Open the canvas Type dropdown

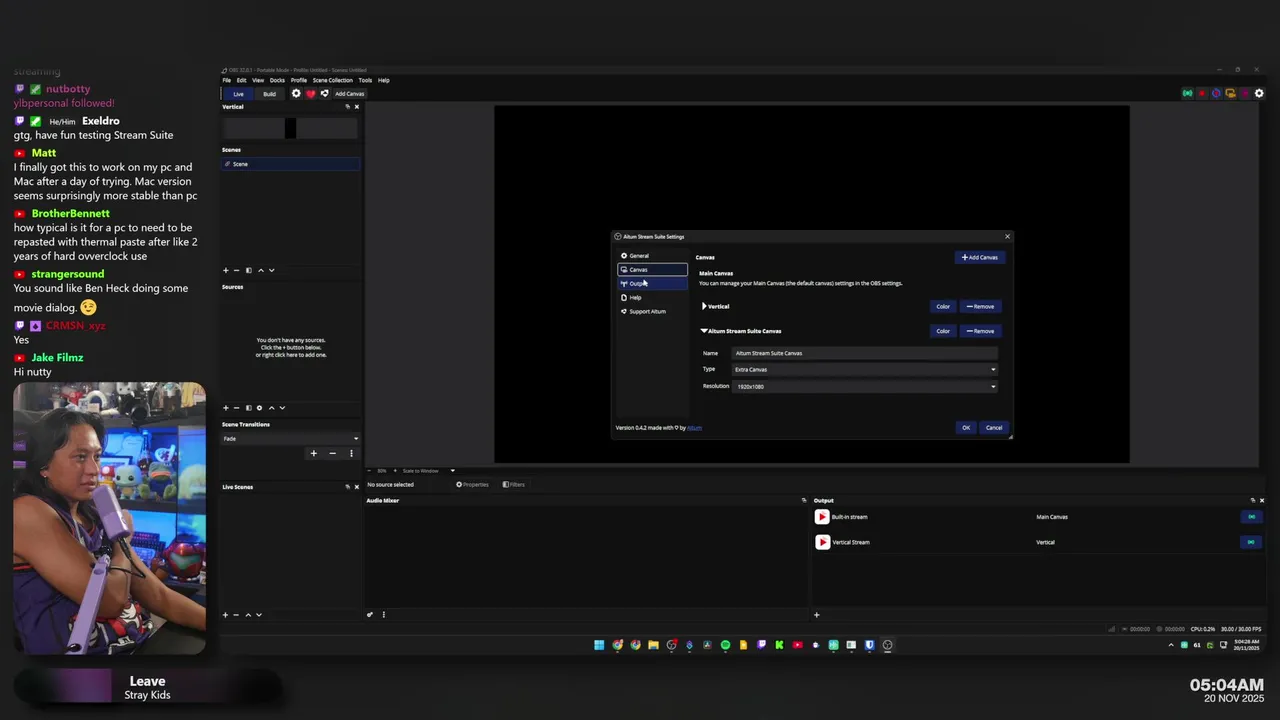click(x=864, y=370)
